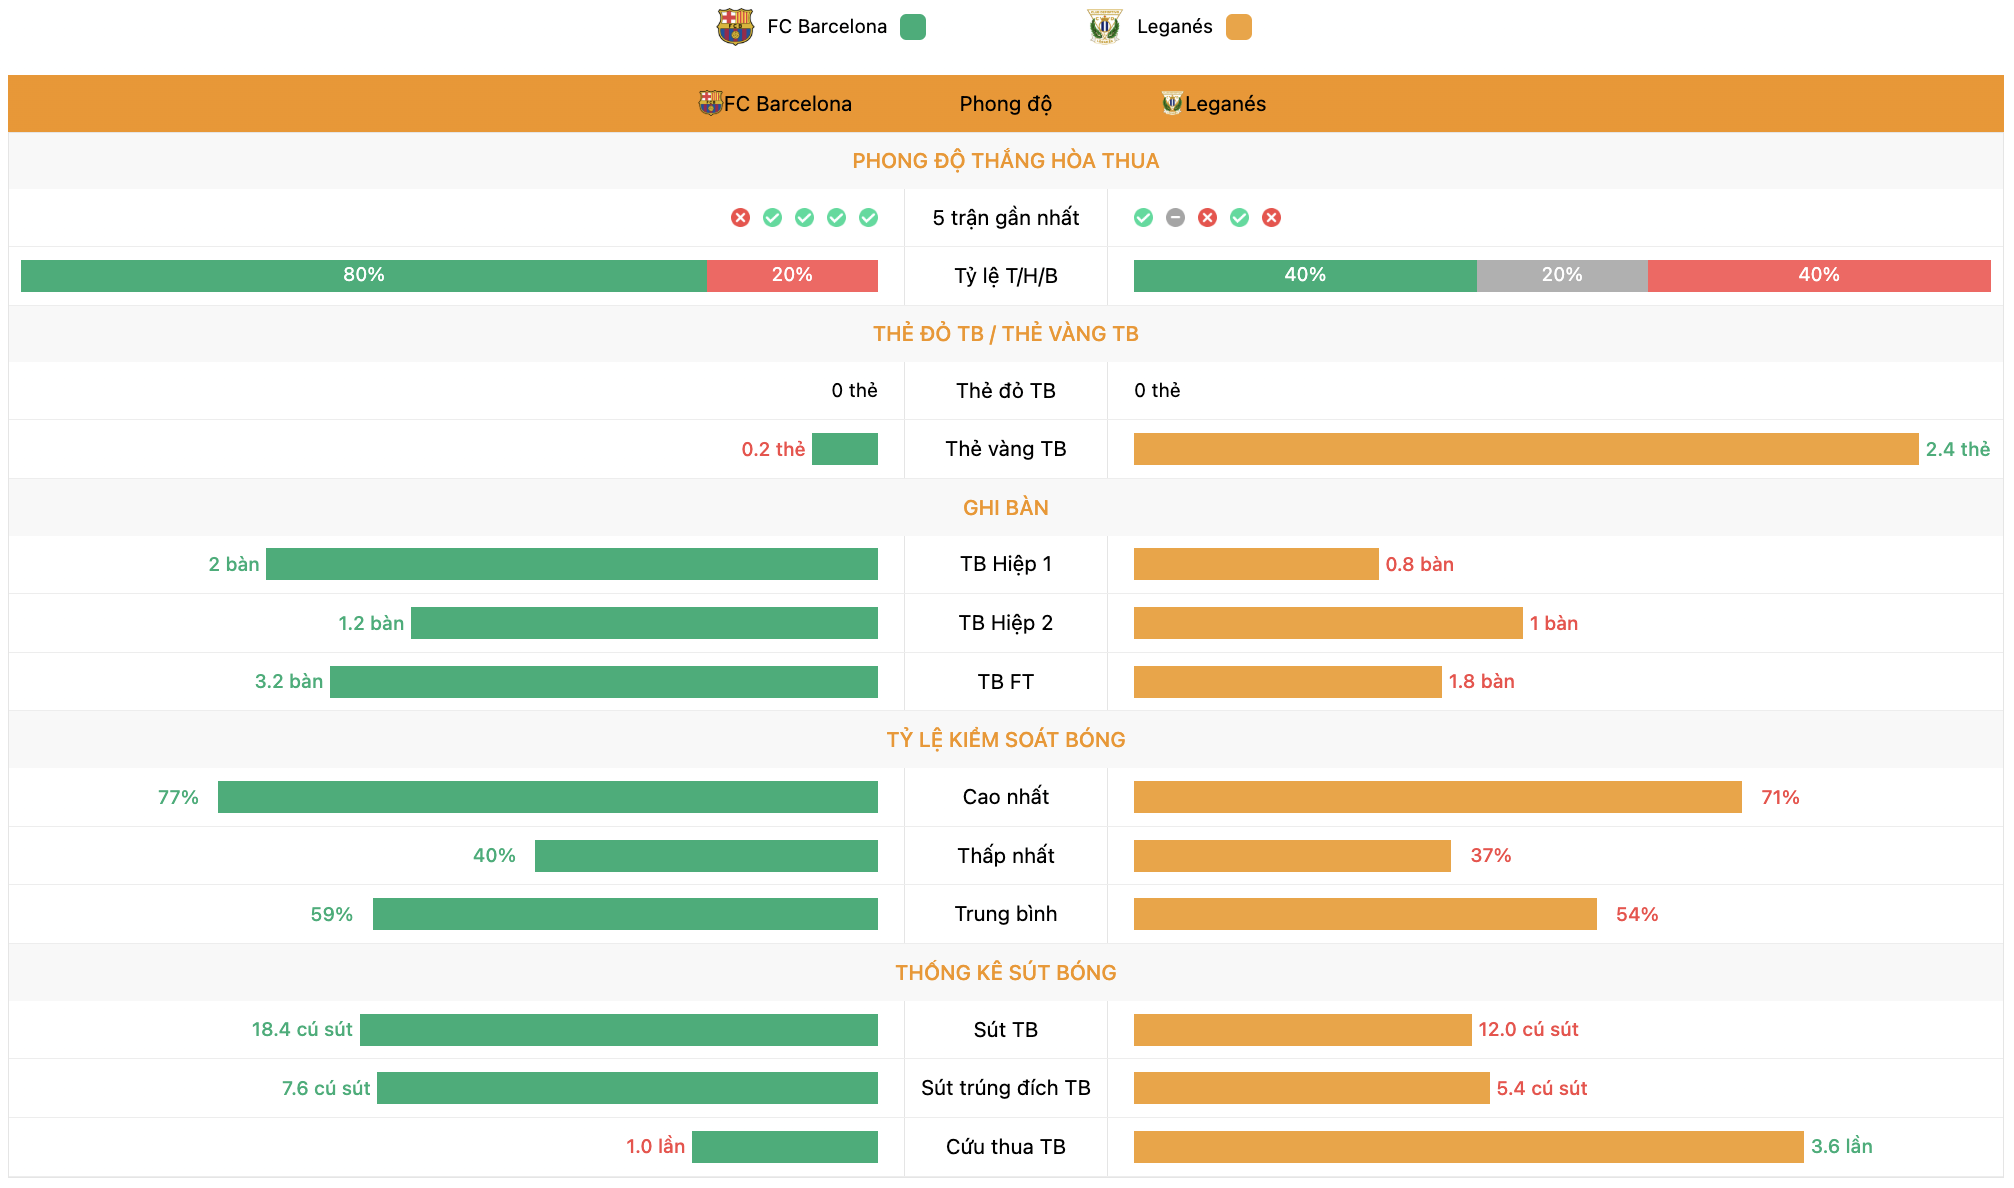Click the GHI BÀN section heading
The image size is (2014, 1188).
click(x=1006, y=508)
